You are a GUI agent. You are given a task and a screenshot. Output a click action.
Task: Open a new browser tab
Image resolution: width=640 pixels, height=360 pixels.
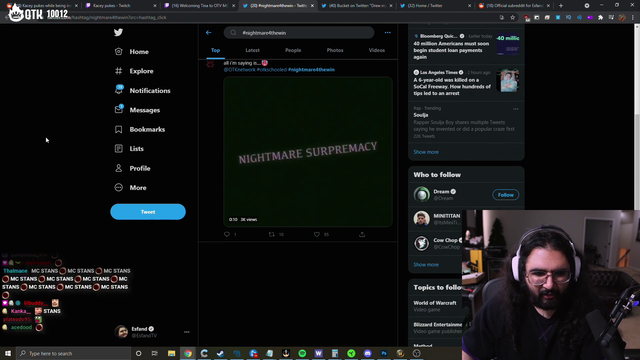[561, 6]
